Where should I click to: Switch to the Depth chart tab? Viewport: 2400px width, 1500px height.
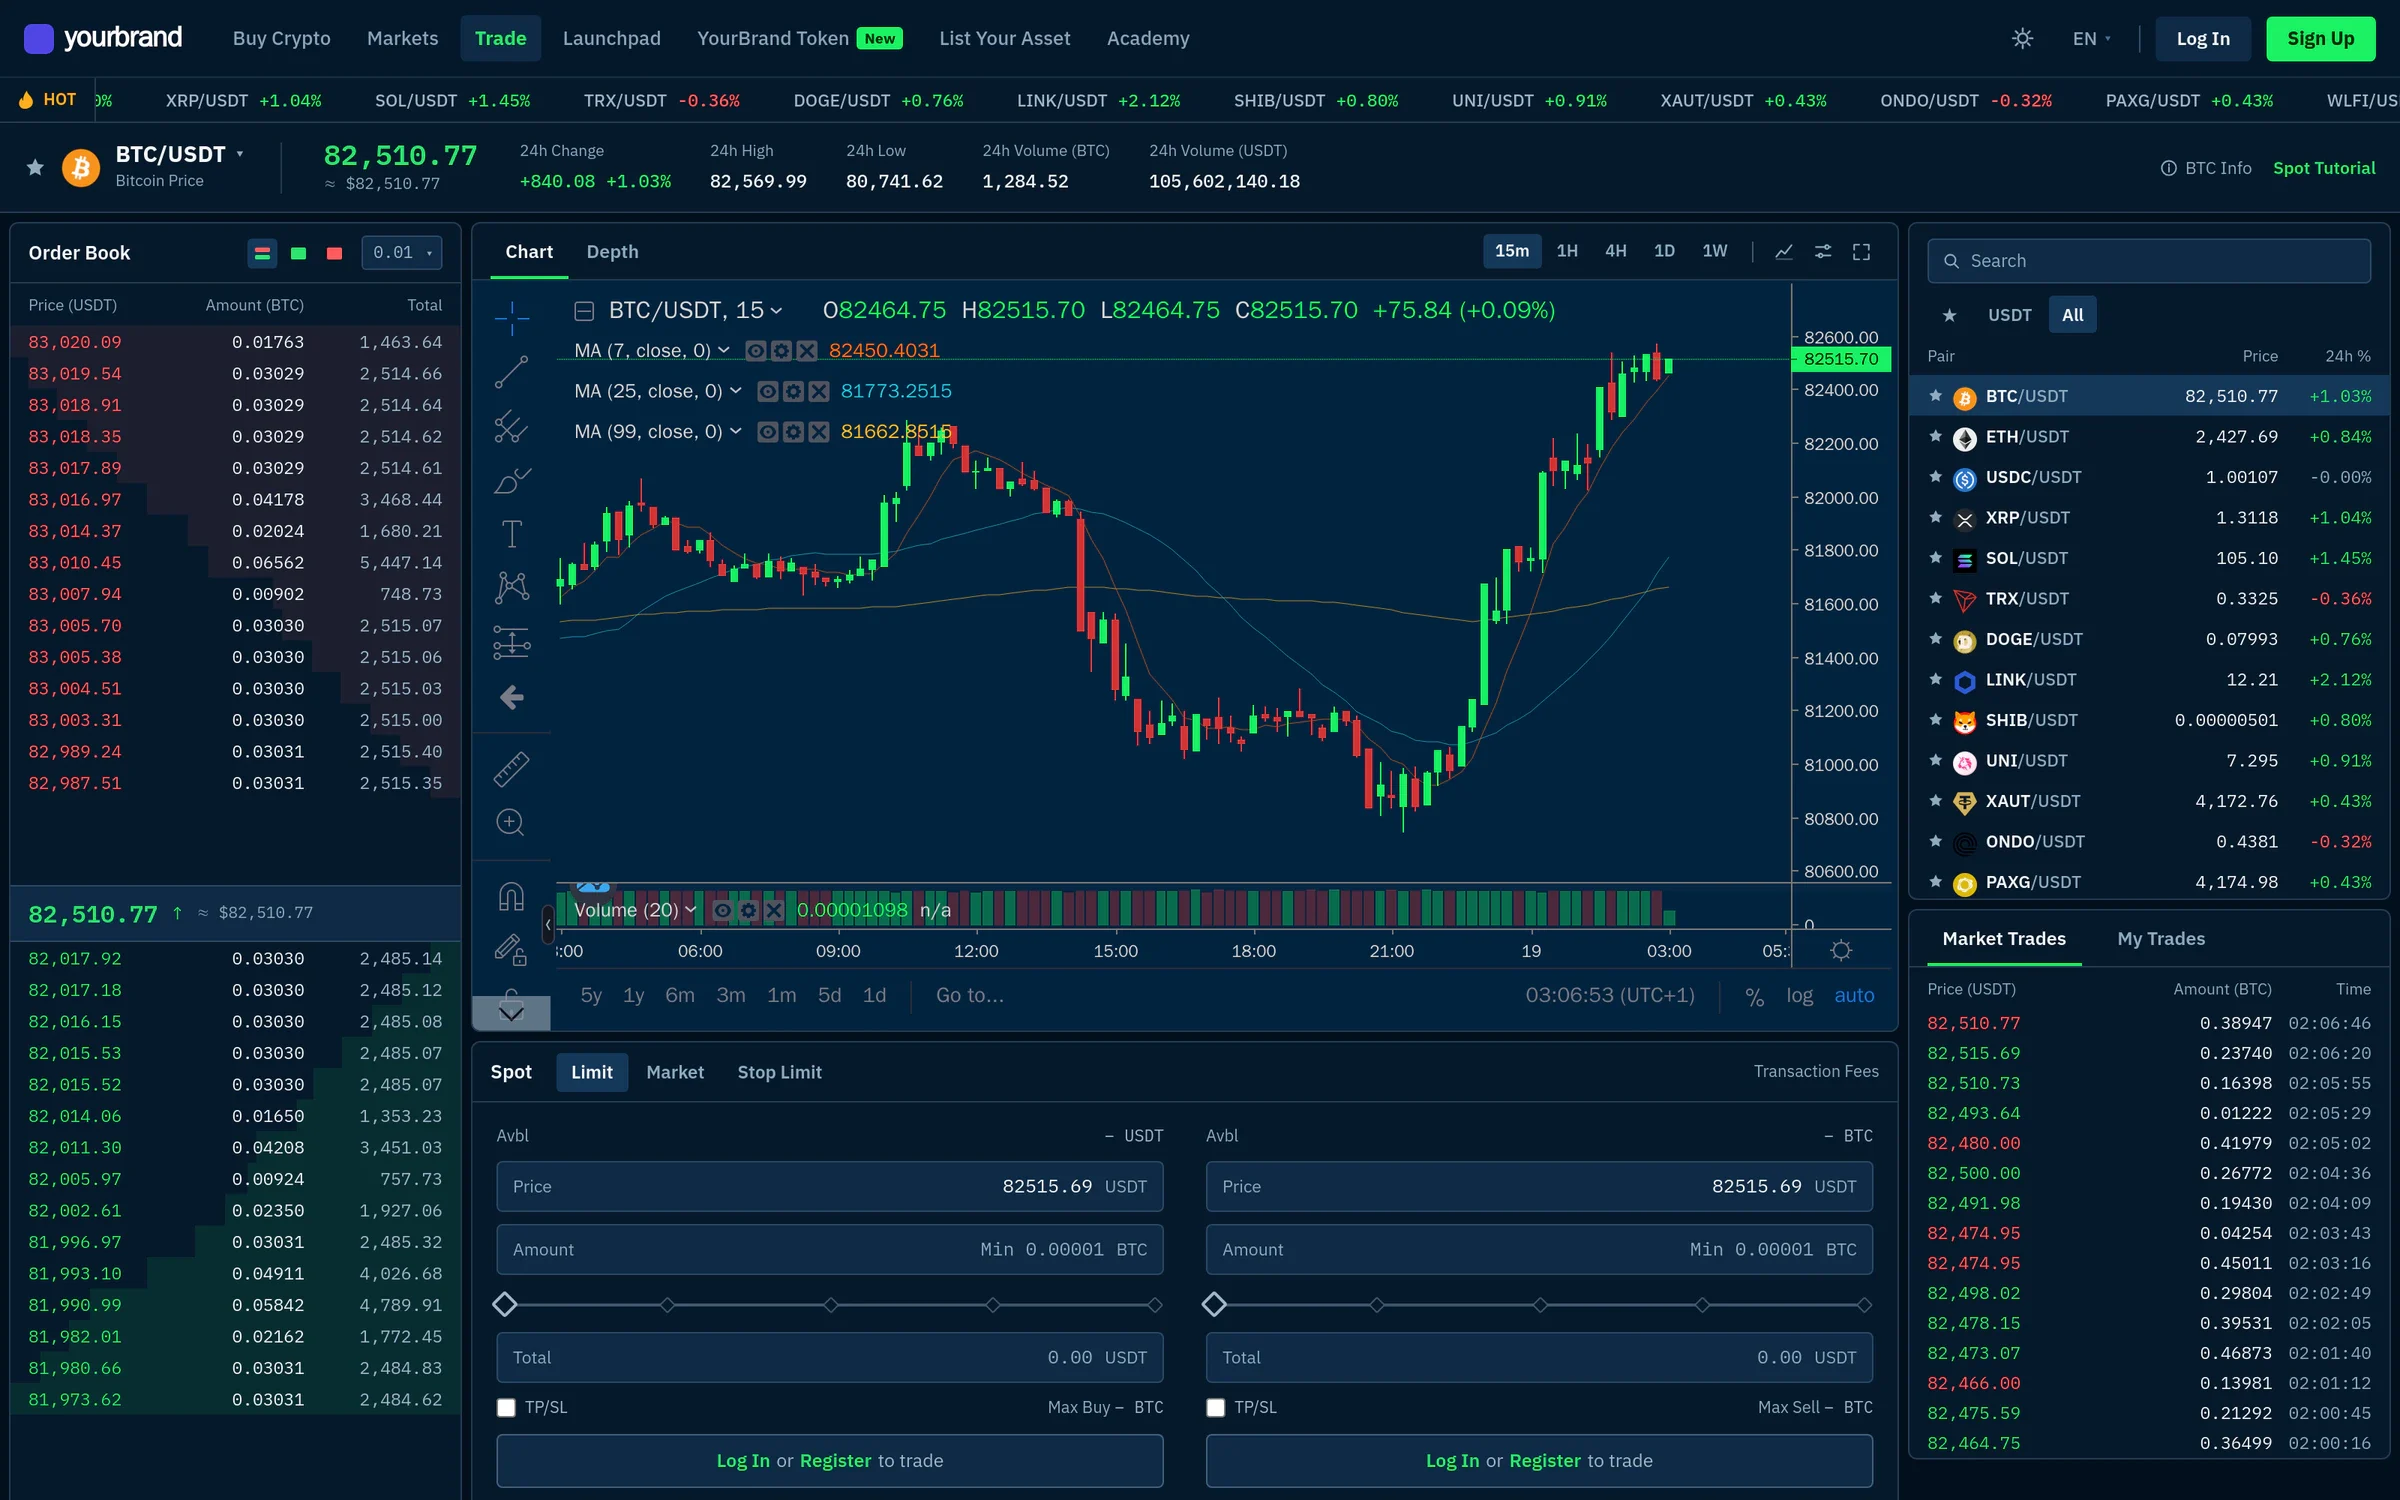pos(612,252)
